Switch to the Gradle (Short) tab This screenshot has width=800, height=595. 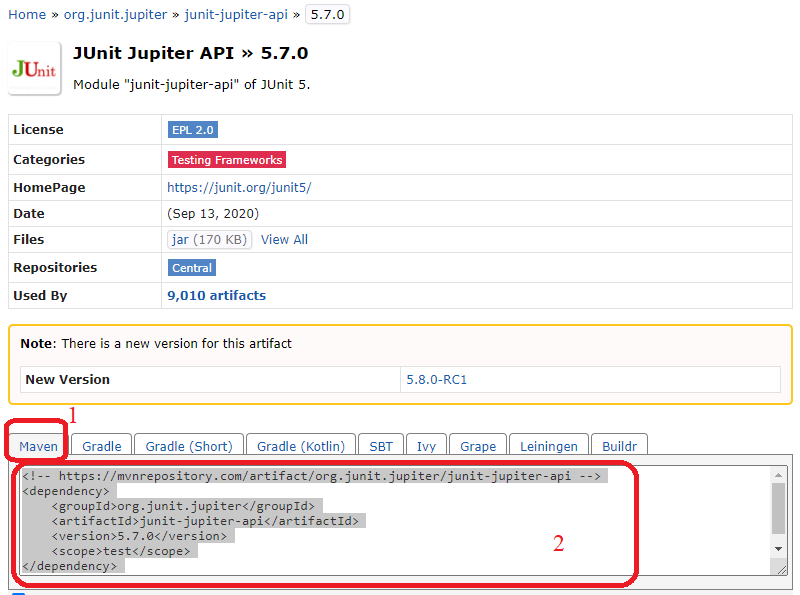pos(189,446)
